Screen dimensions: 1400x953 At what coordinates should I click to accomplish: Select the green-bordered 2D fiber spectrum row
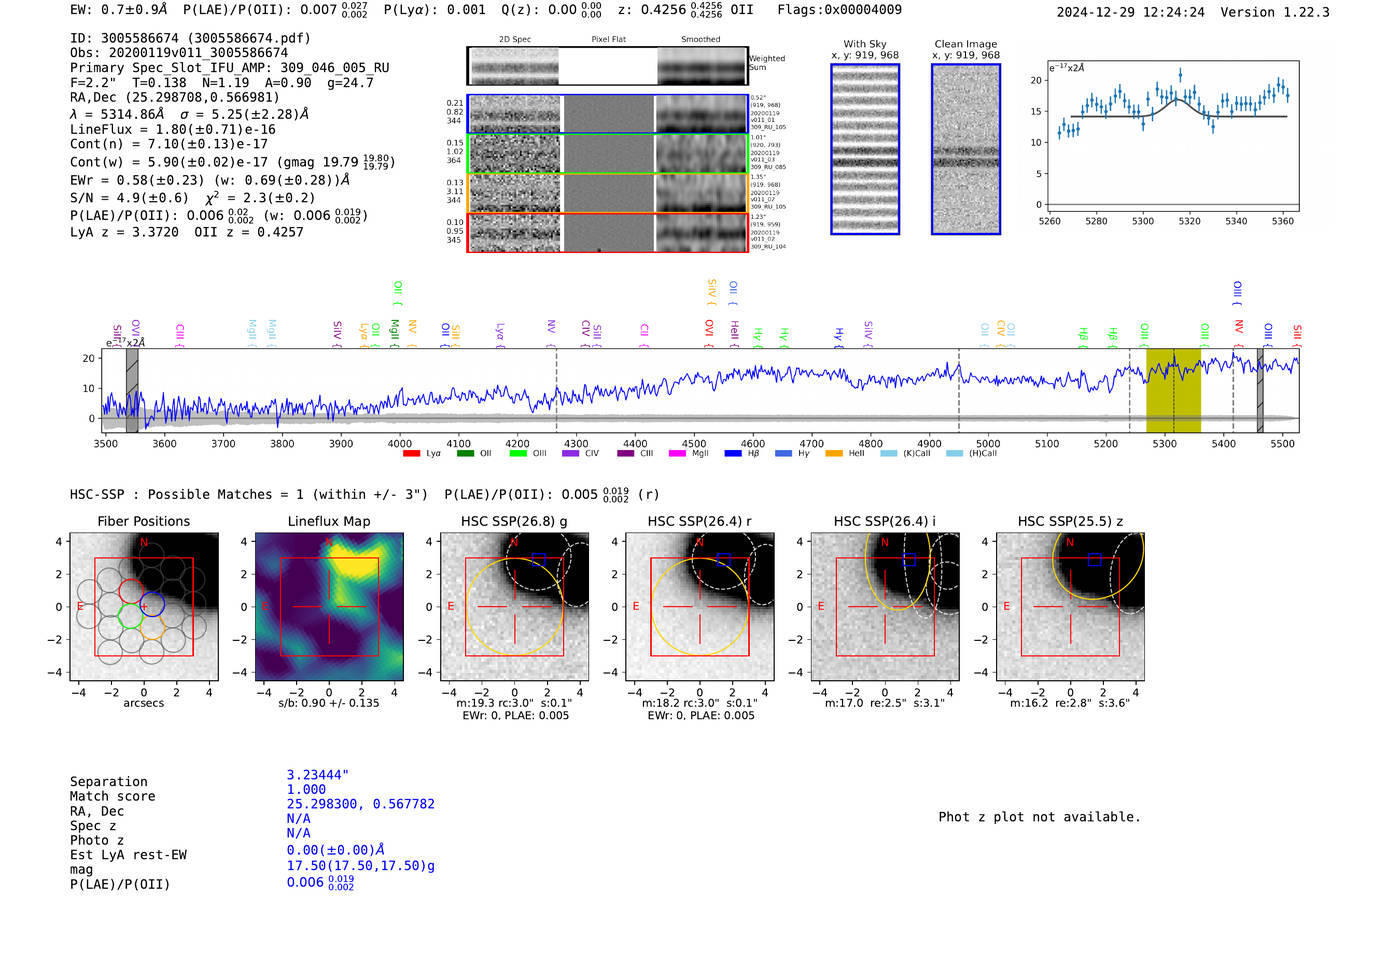pos(608,153)
